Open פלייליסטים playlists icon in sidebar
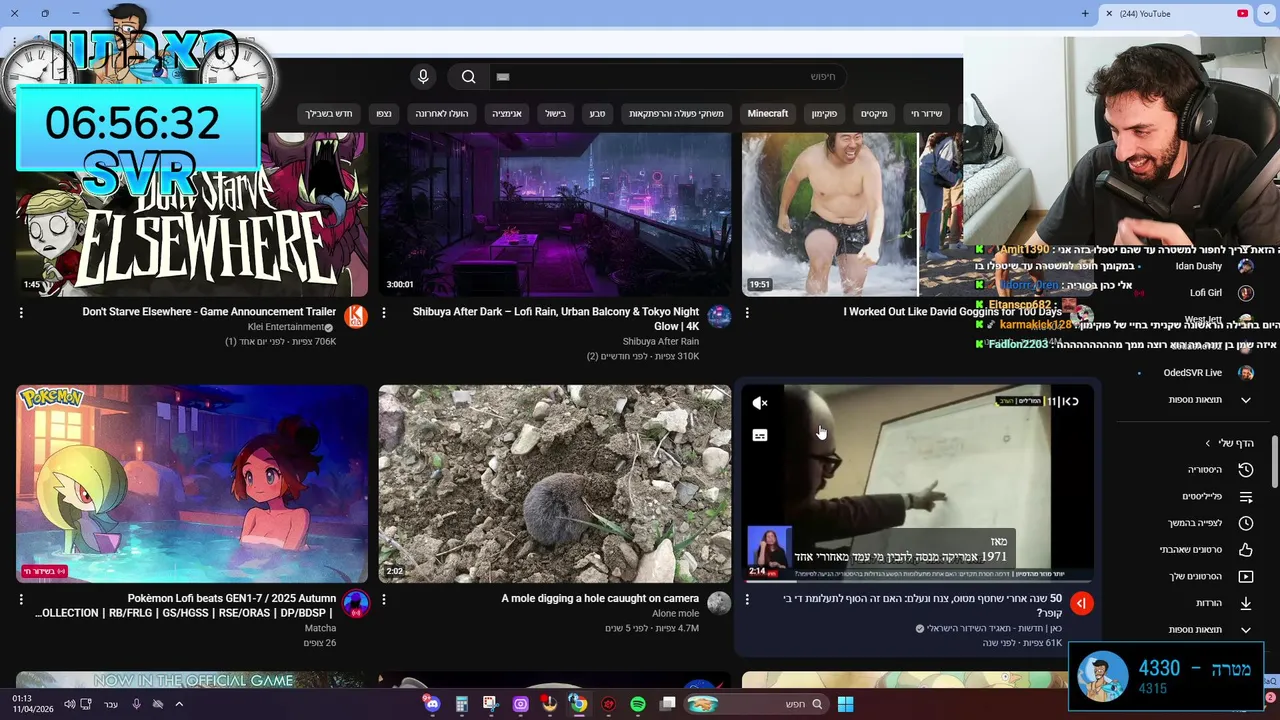The image size is (1280, 720). pos(1245,497)
